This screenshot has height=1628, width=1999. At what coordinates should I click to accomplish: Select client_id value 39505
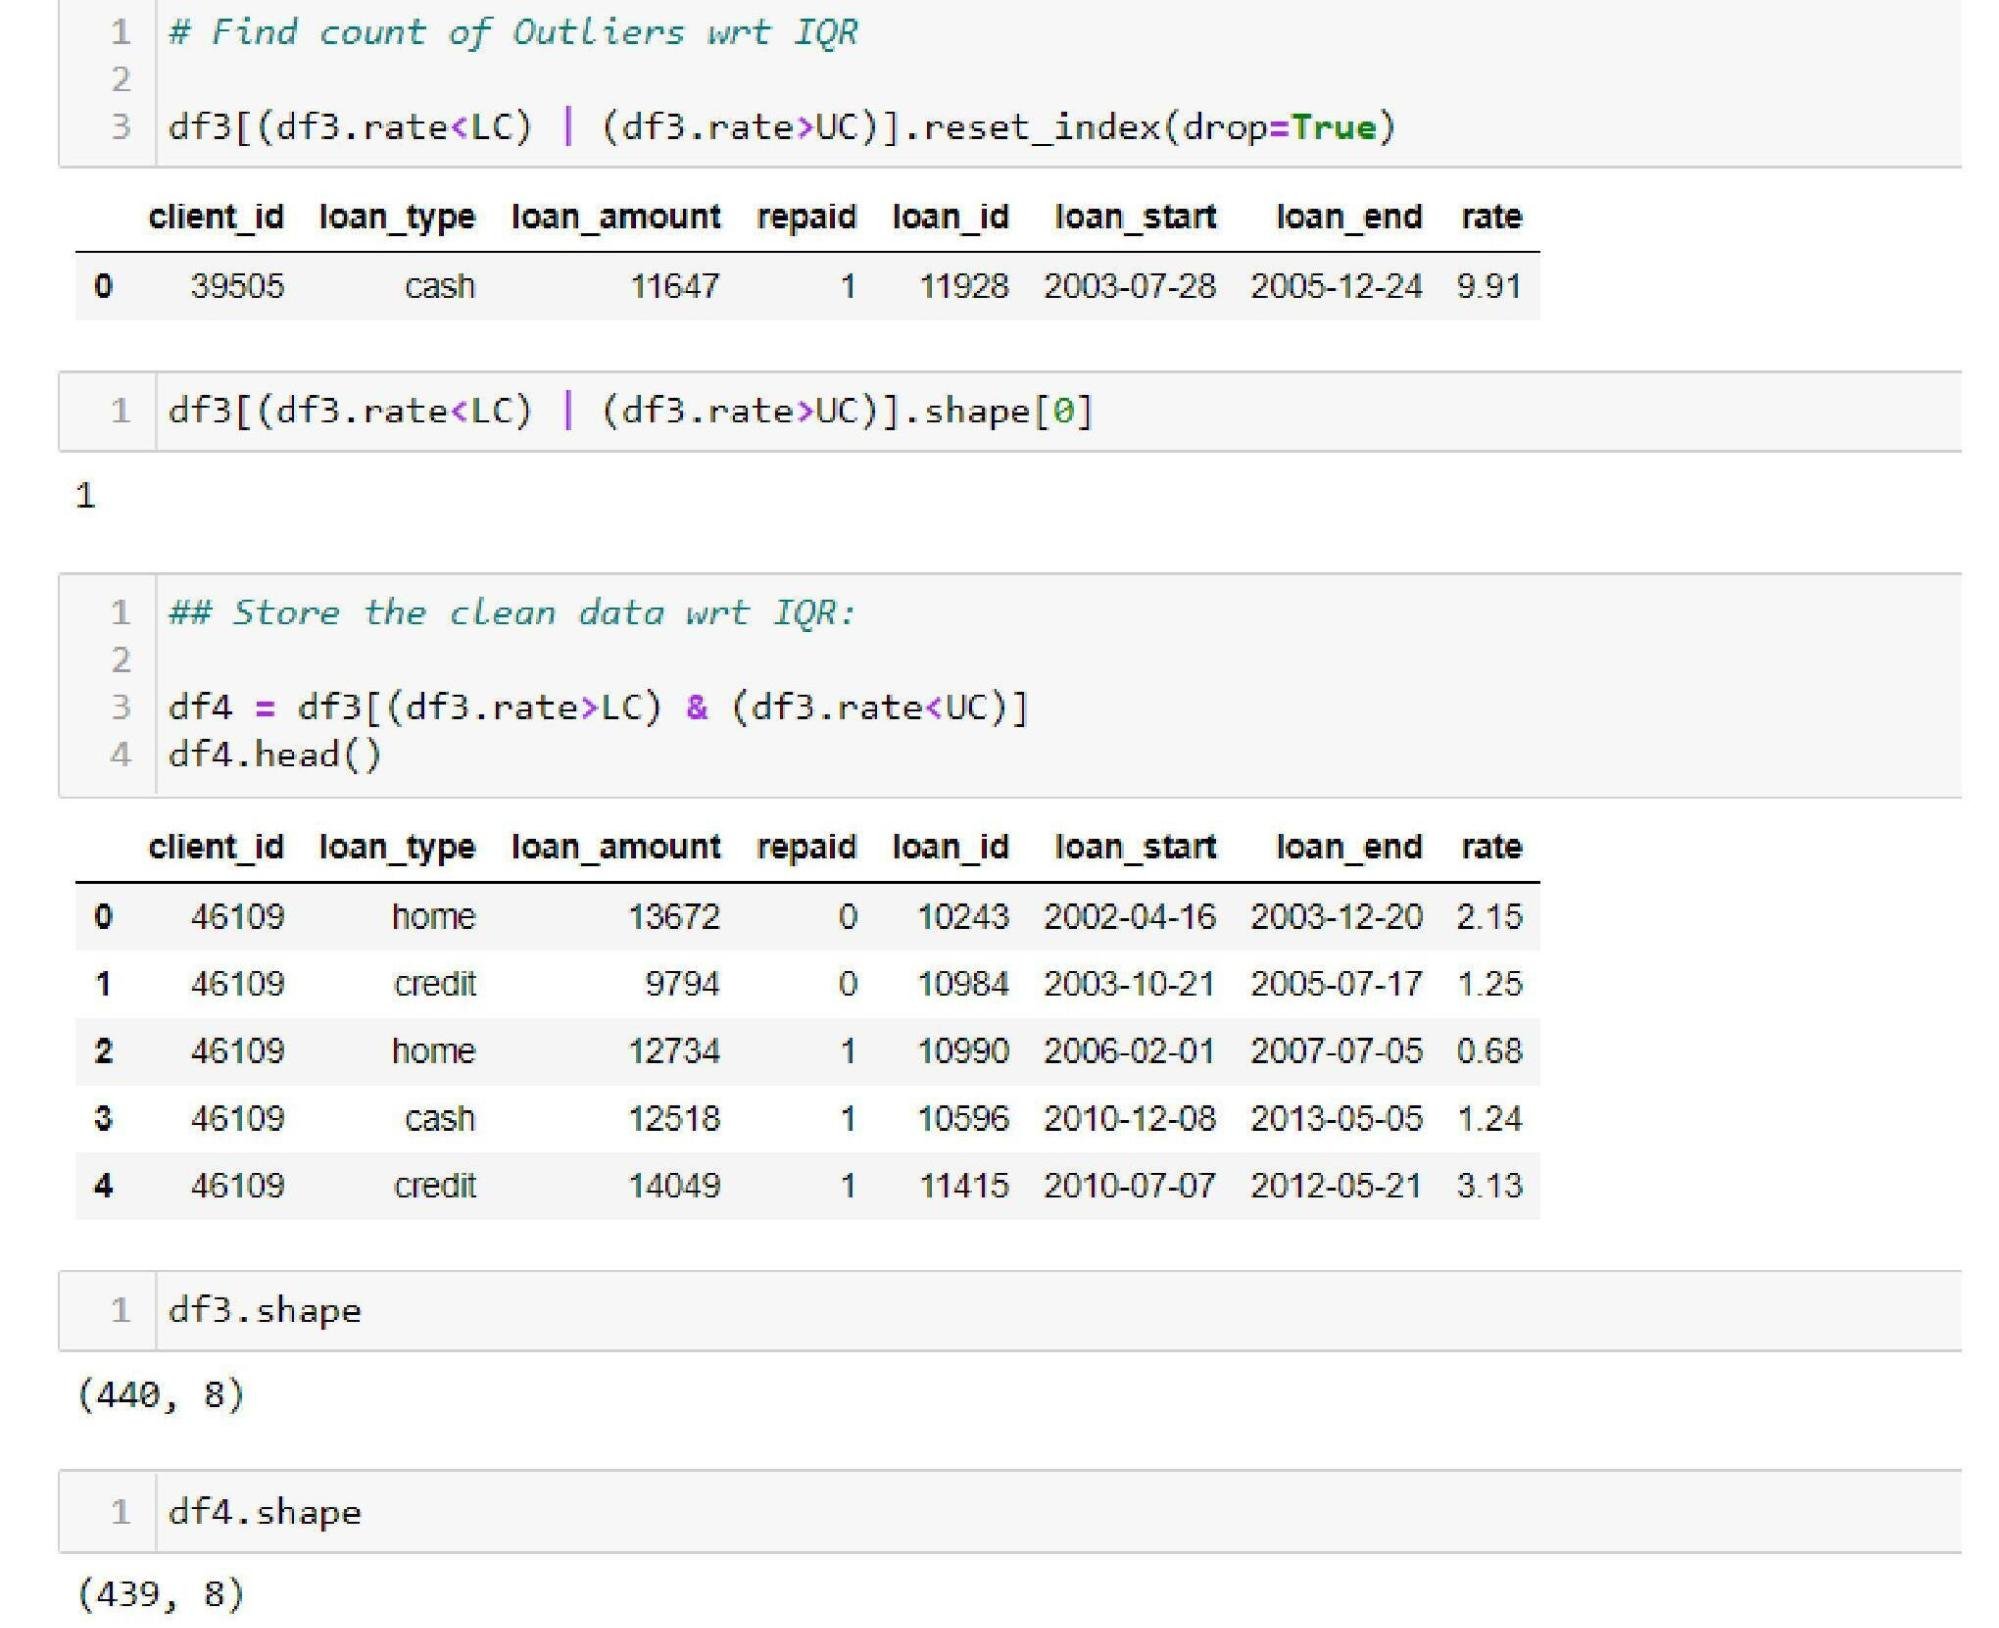click(x=237, y=286)
